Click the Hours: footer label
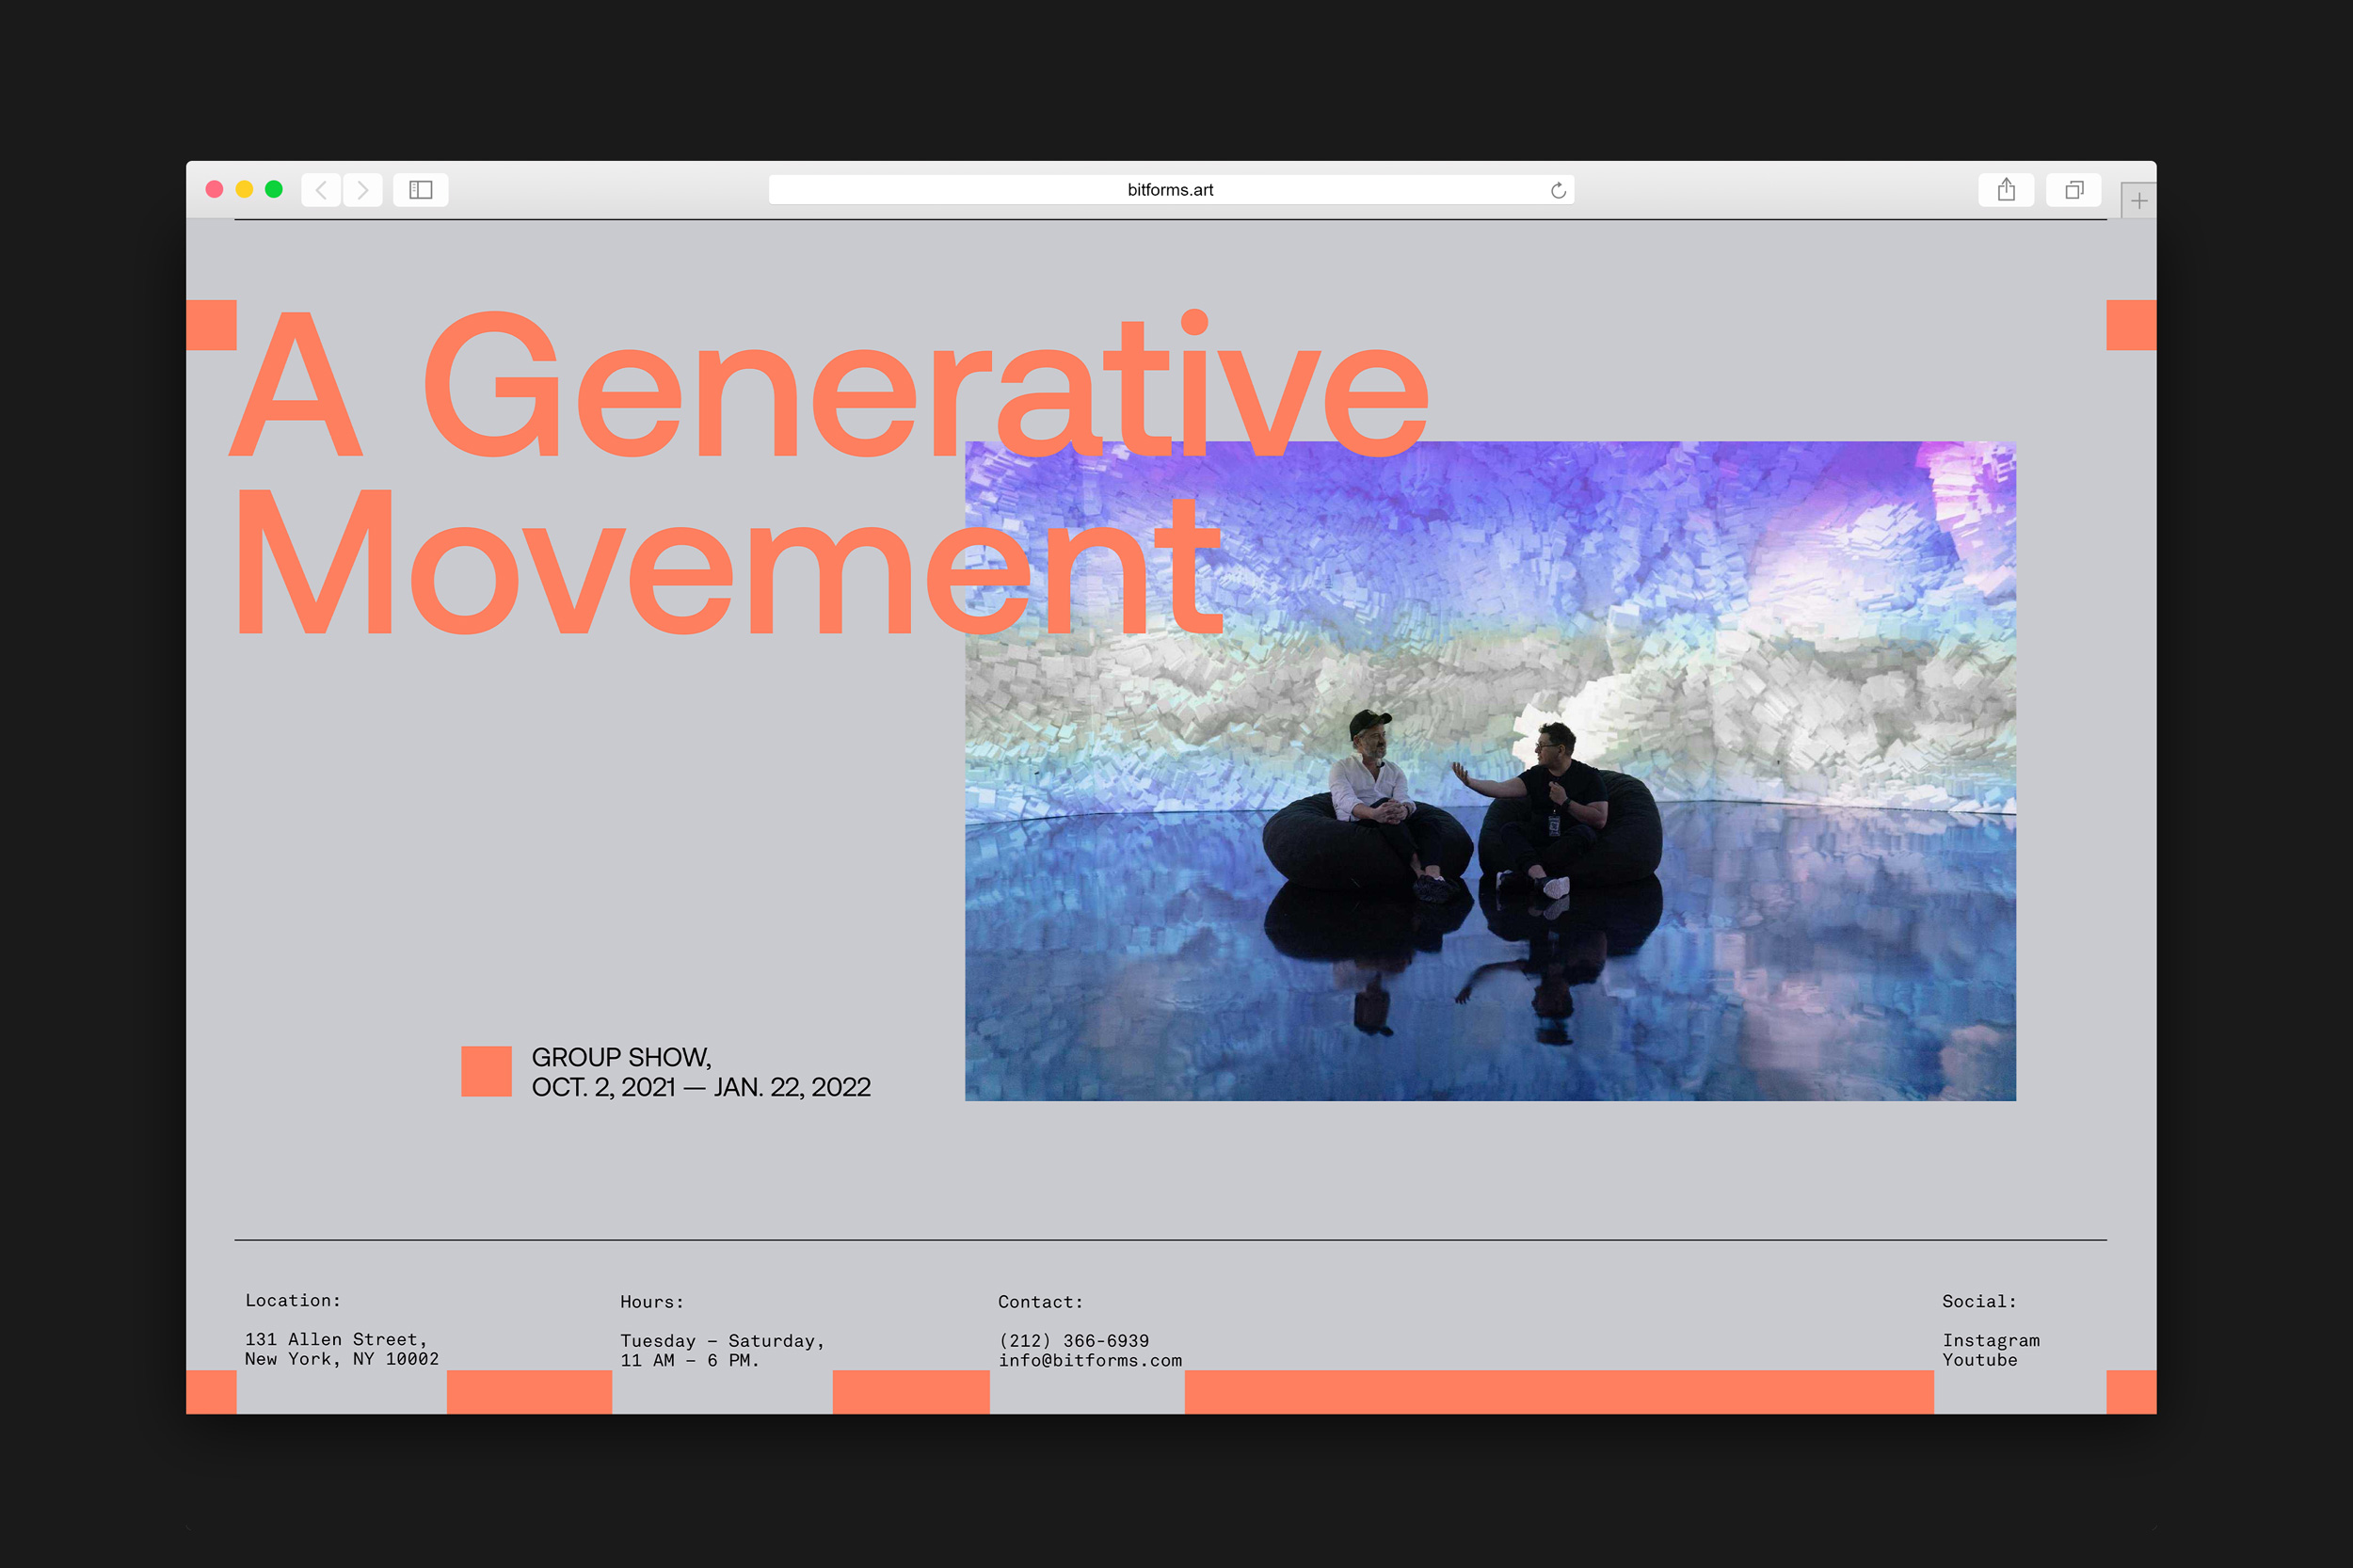Viewport: 2353px width, 1568px height. pyautogui.click(x=652, y=1301)
